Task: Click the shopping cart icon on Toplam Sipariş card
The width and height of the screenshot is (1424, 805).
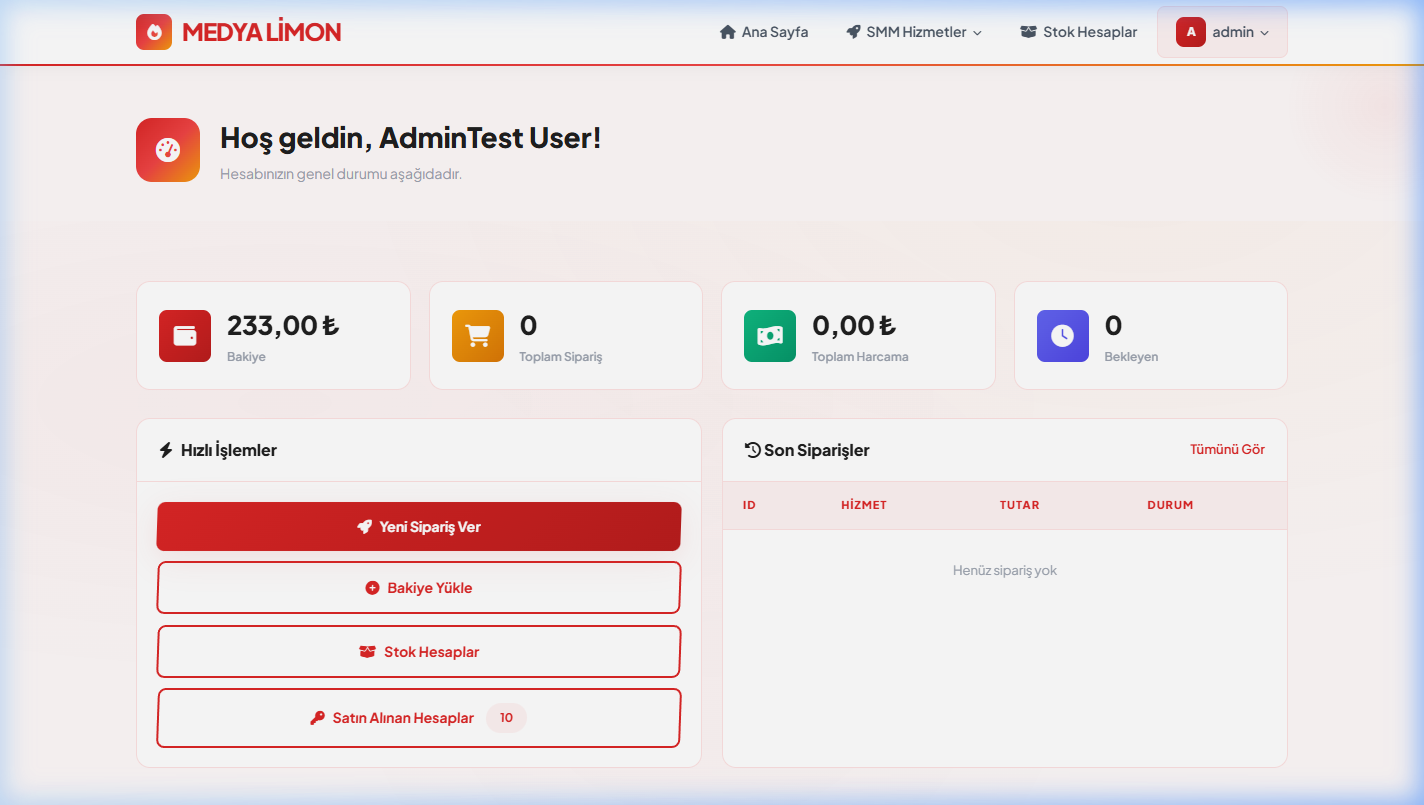Action: (477, 335)
